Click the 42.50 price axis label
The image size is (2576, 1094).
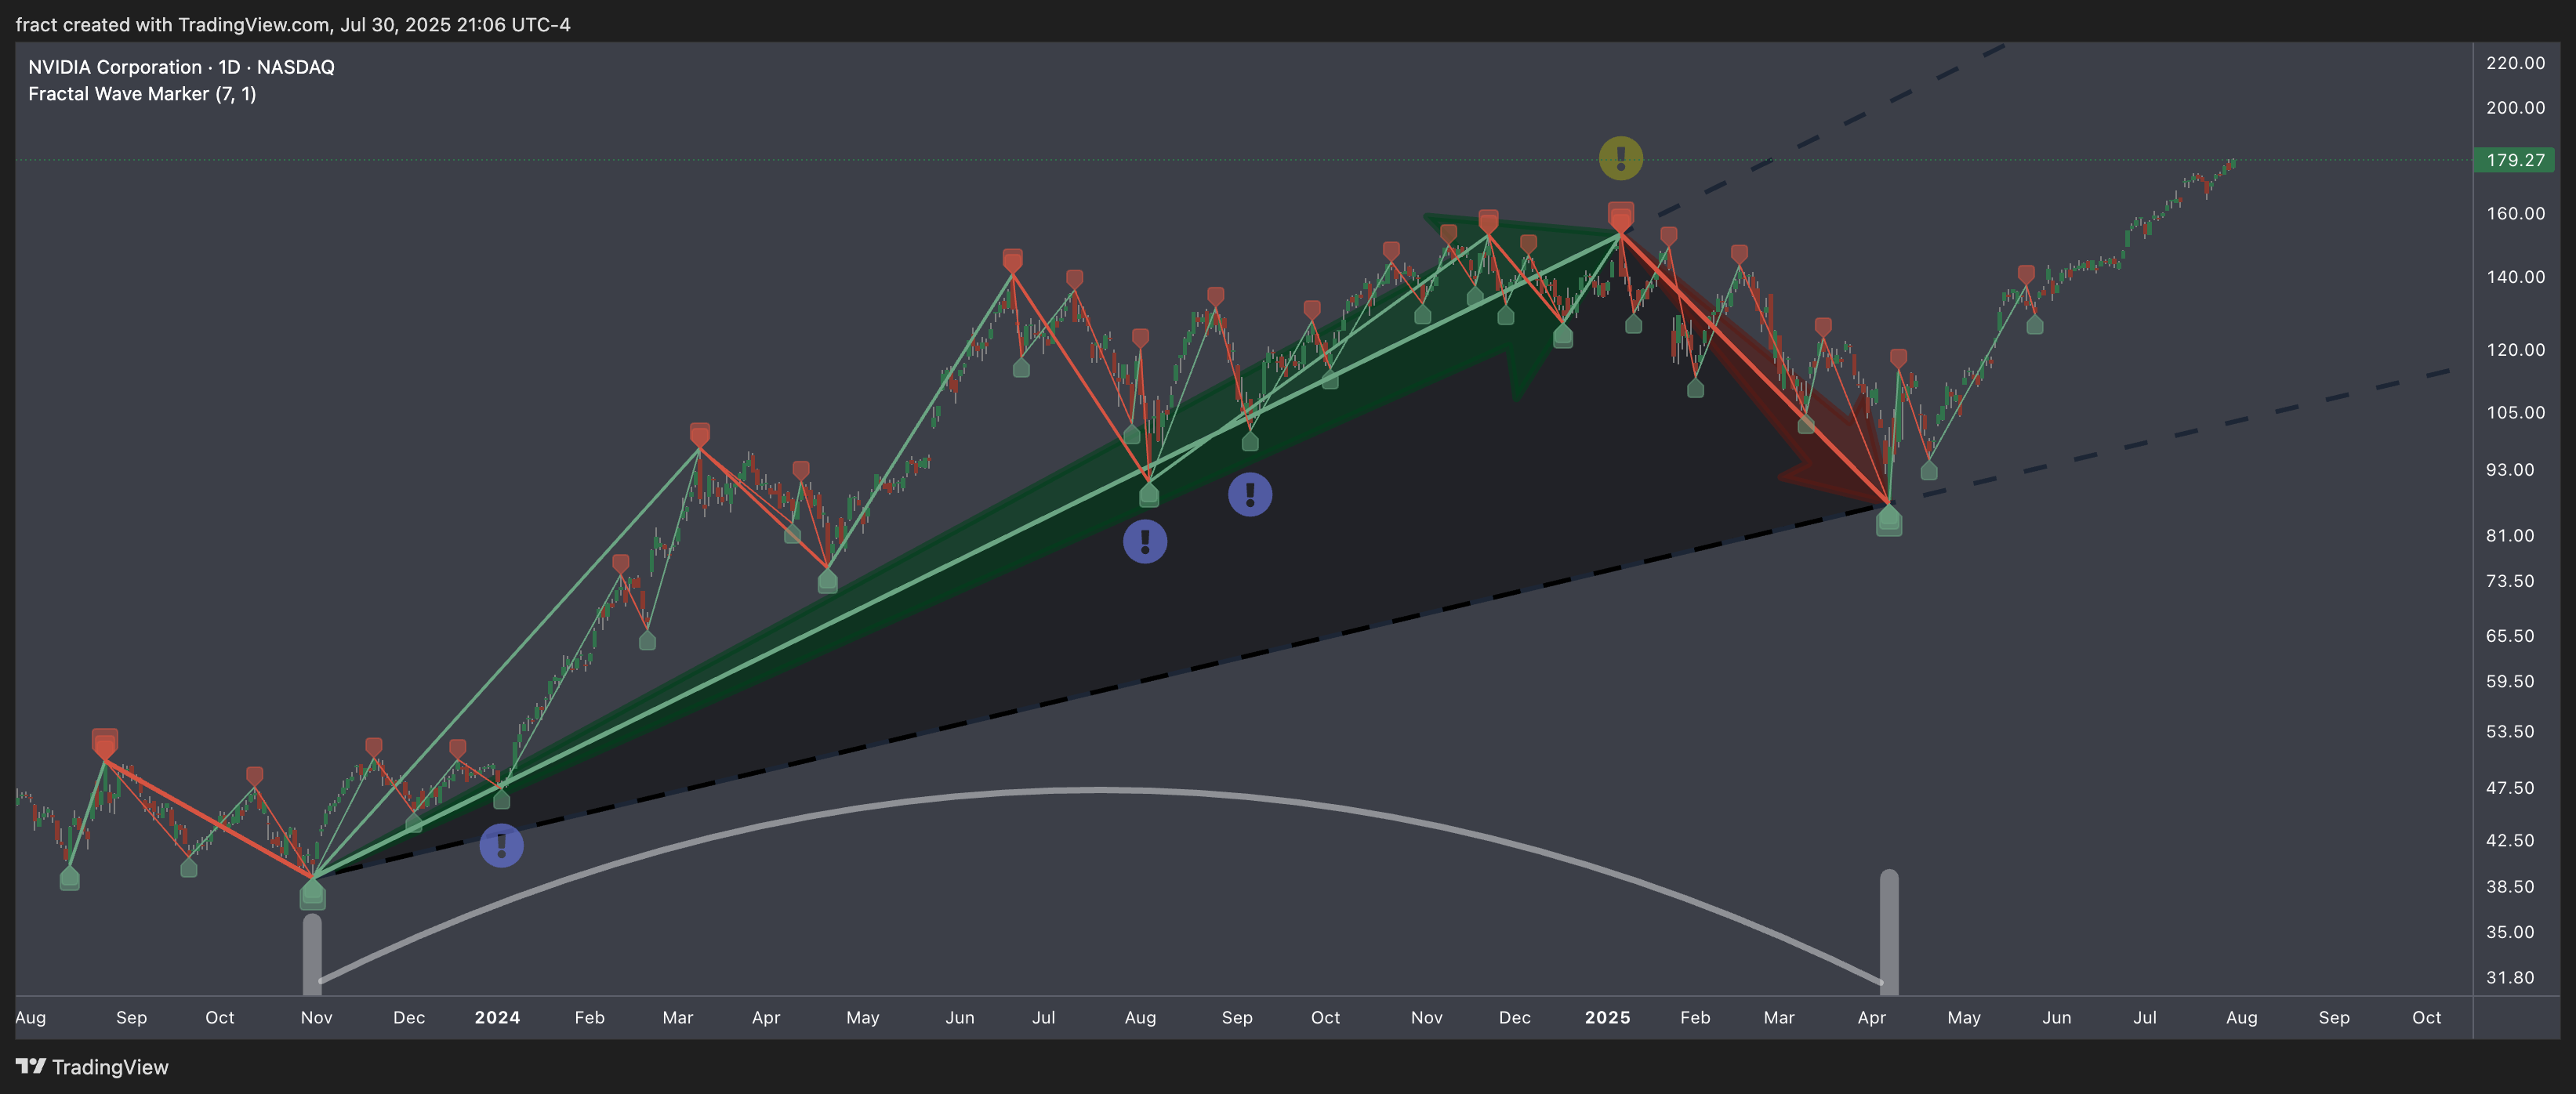point(2510,841)
